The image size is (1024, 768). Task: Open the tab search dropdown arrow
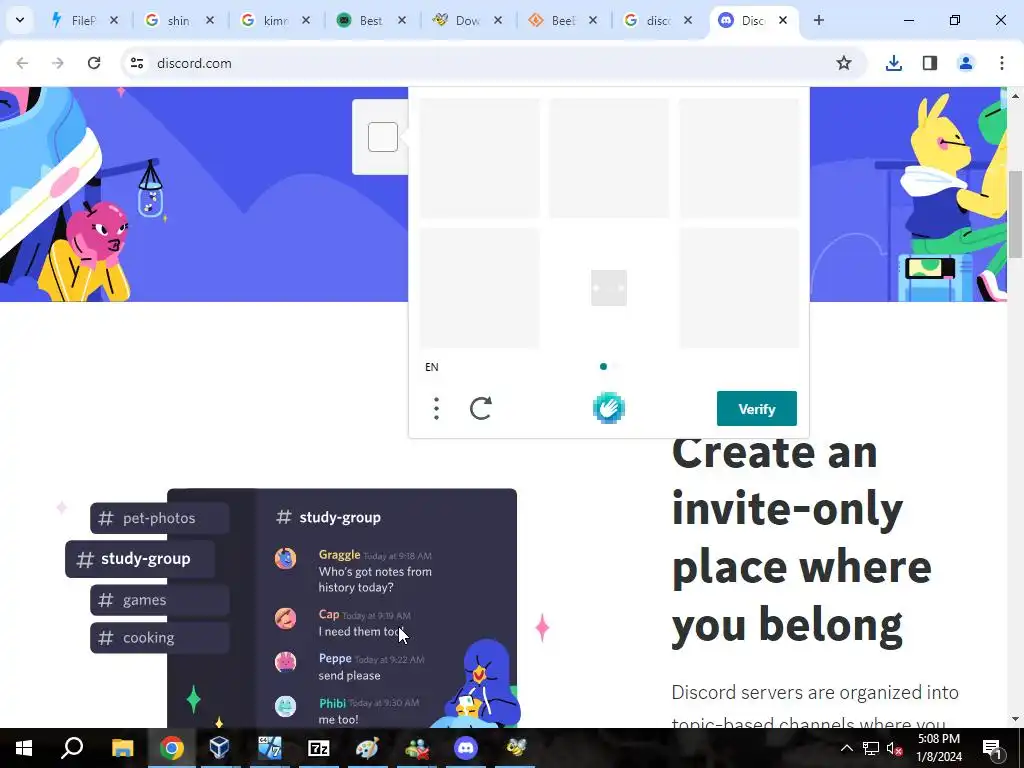point(20,20)
